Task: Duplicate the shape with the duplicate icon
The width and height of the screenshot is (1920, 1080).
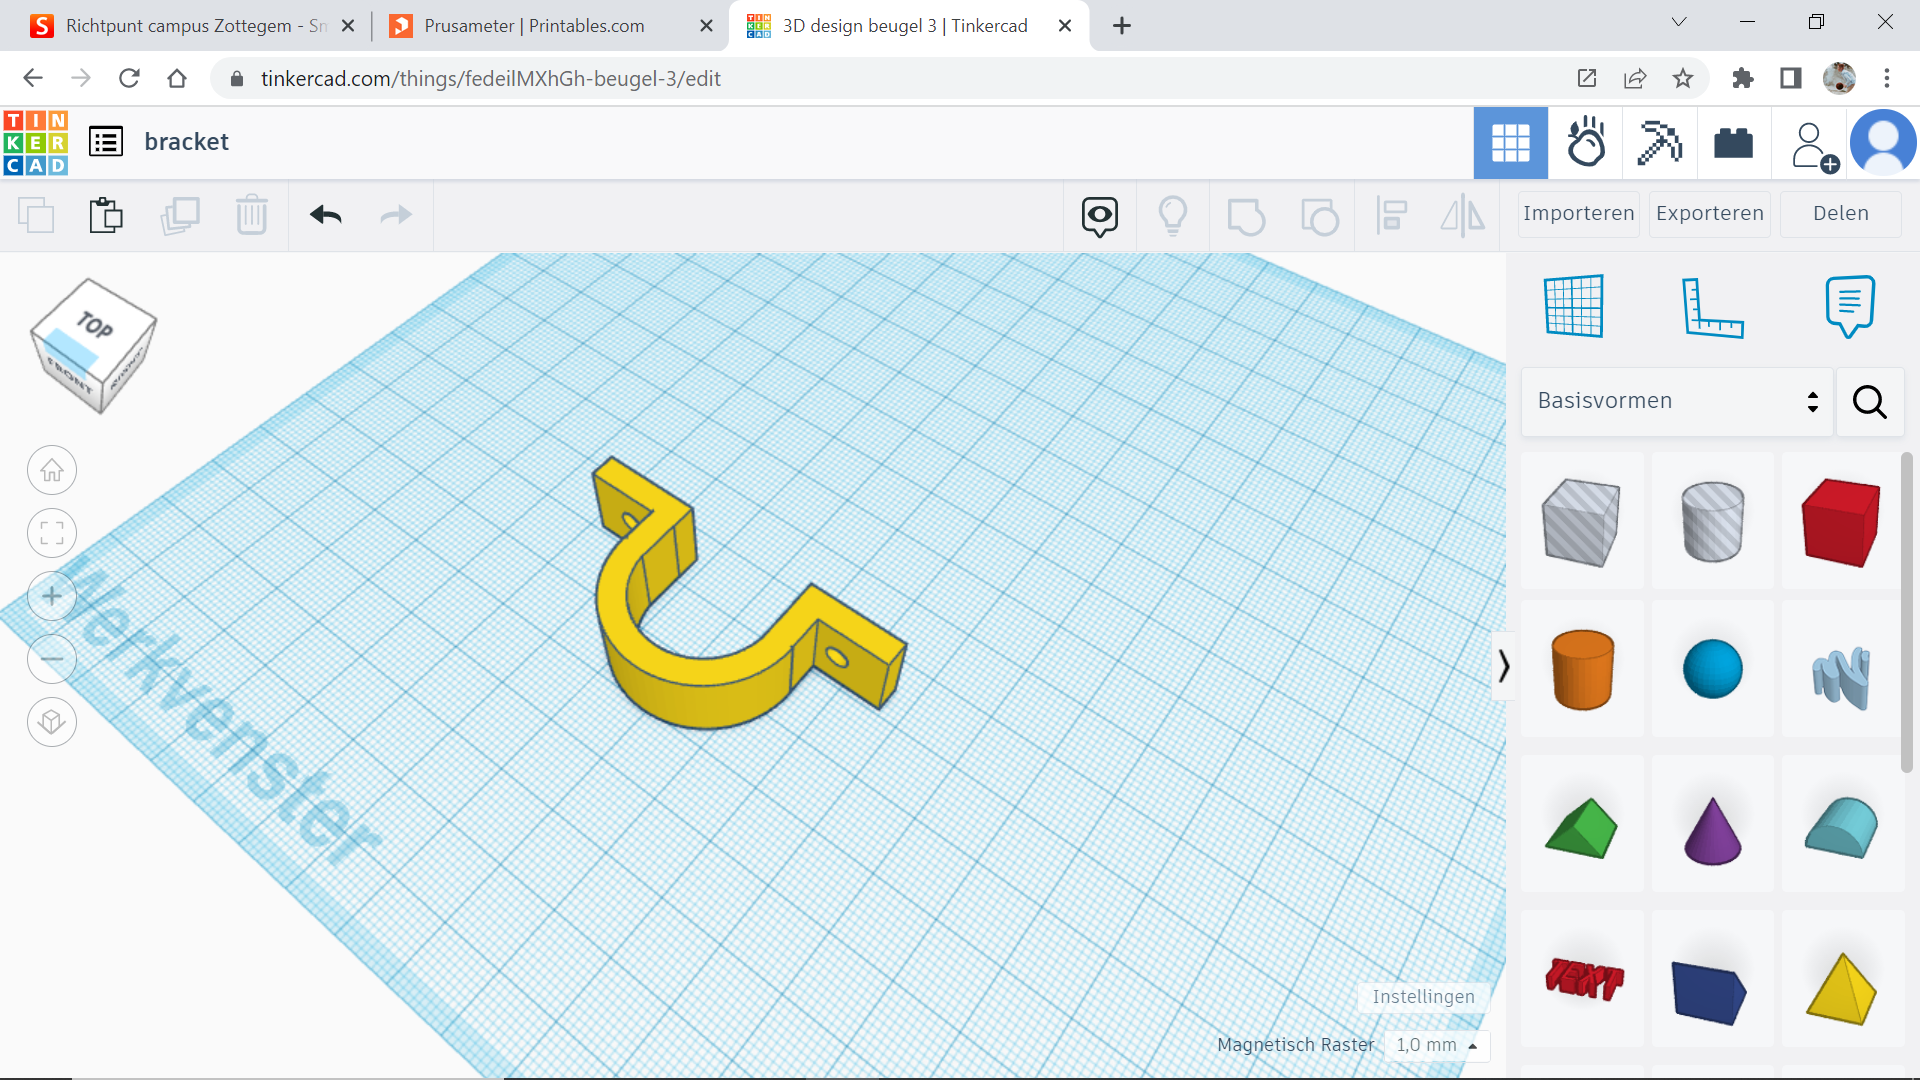Action: pos(180,215)
